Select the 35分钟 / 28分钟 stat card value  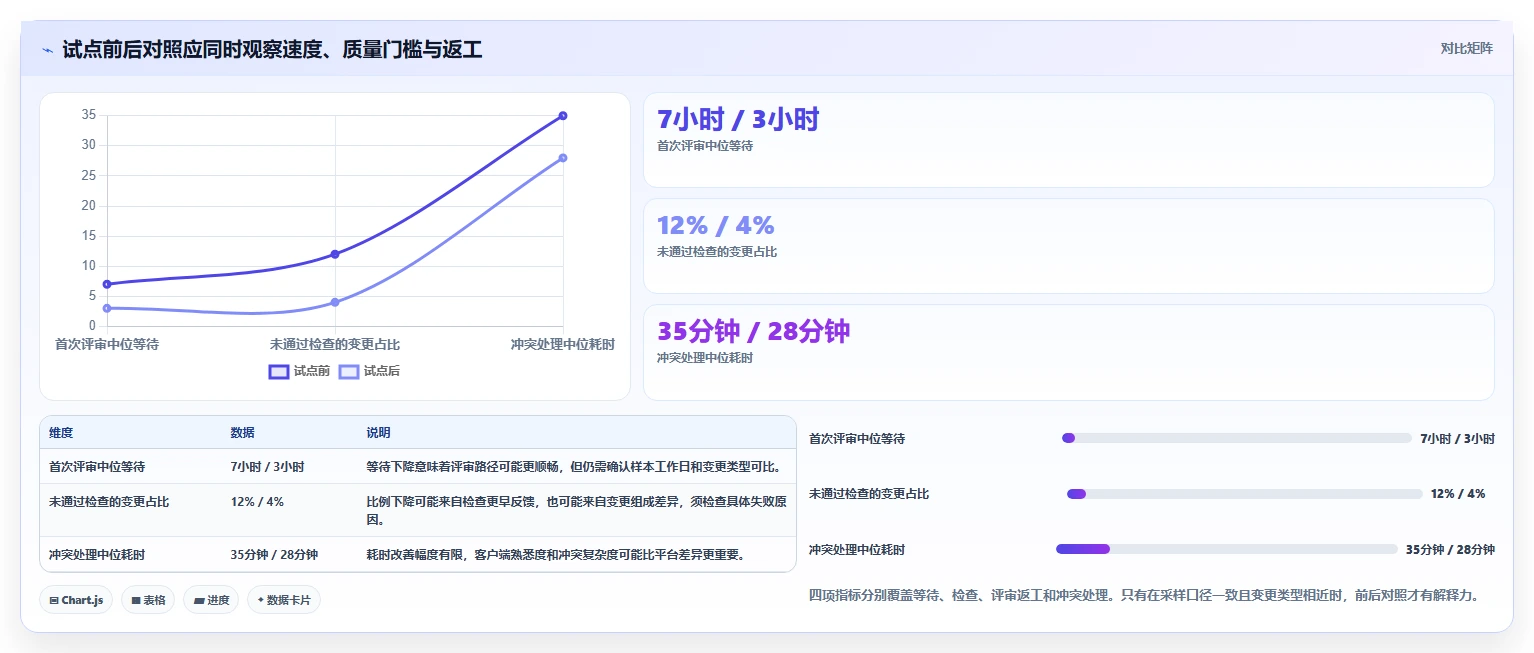(x=753, y=331)
